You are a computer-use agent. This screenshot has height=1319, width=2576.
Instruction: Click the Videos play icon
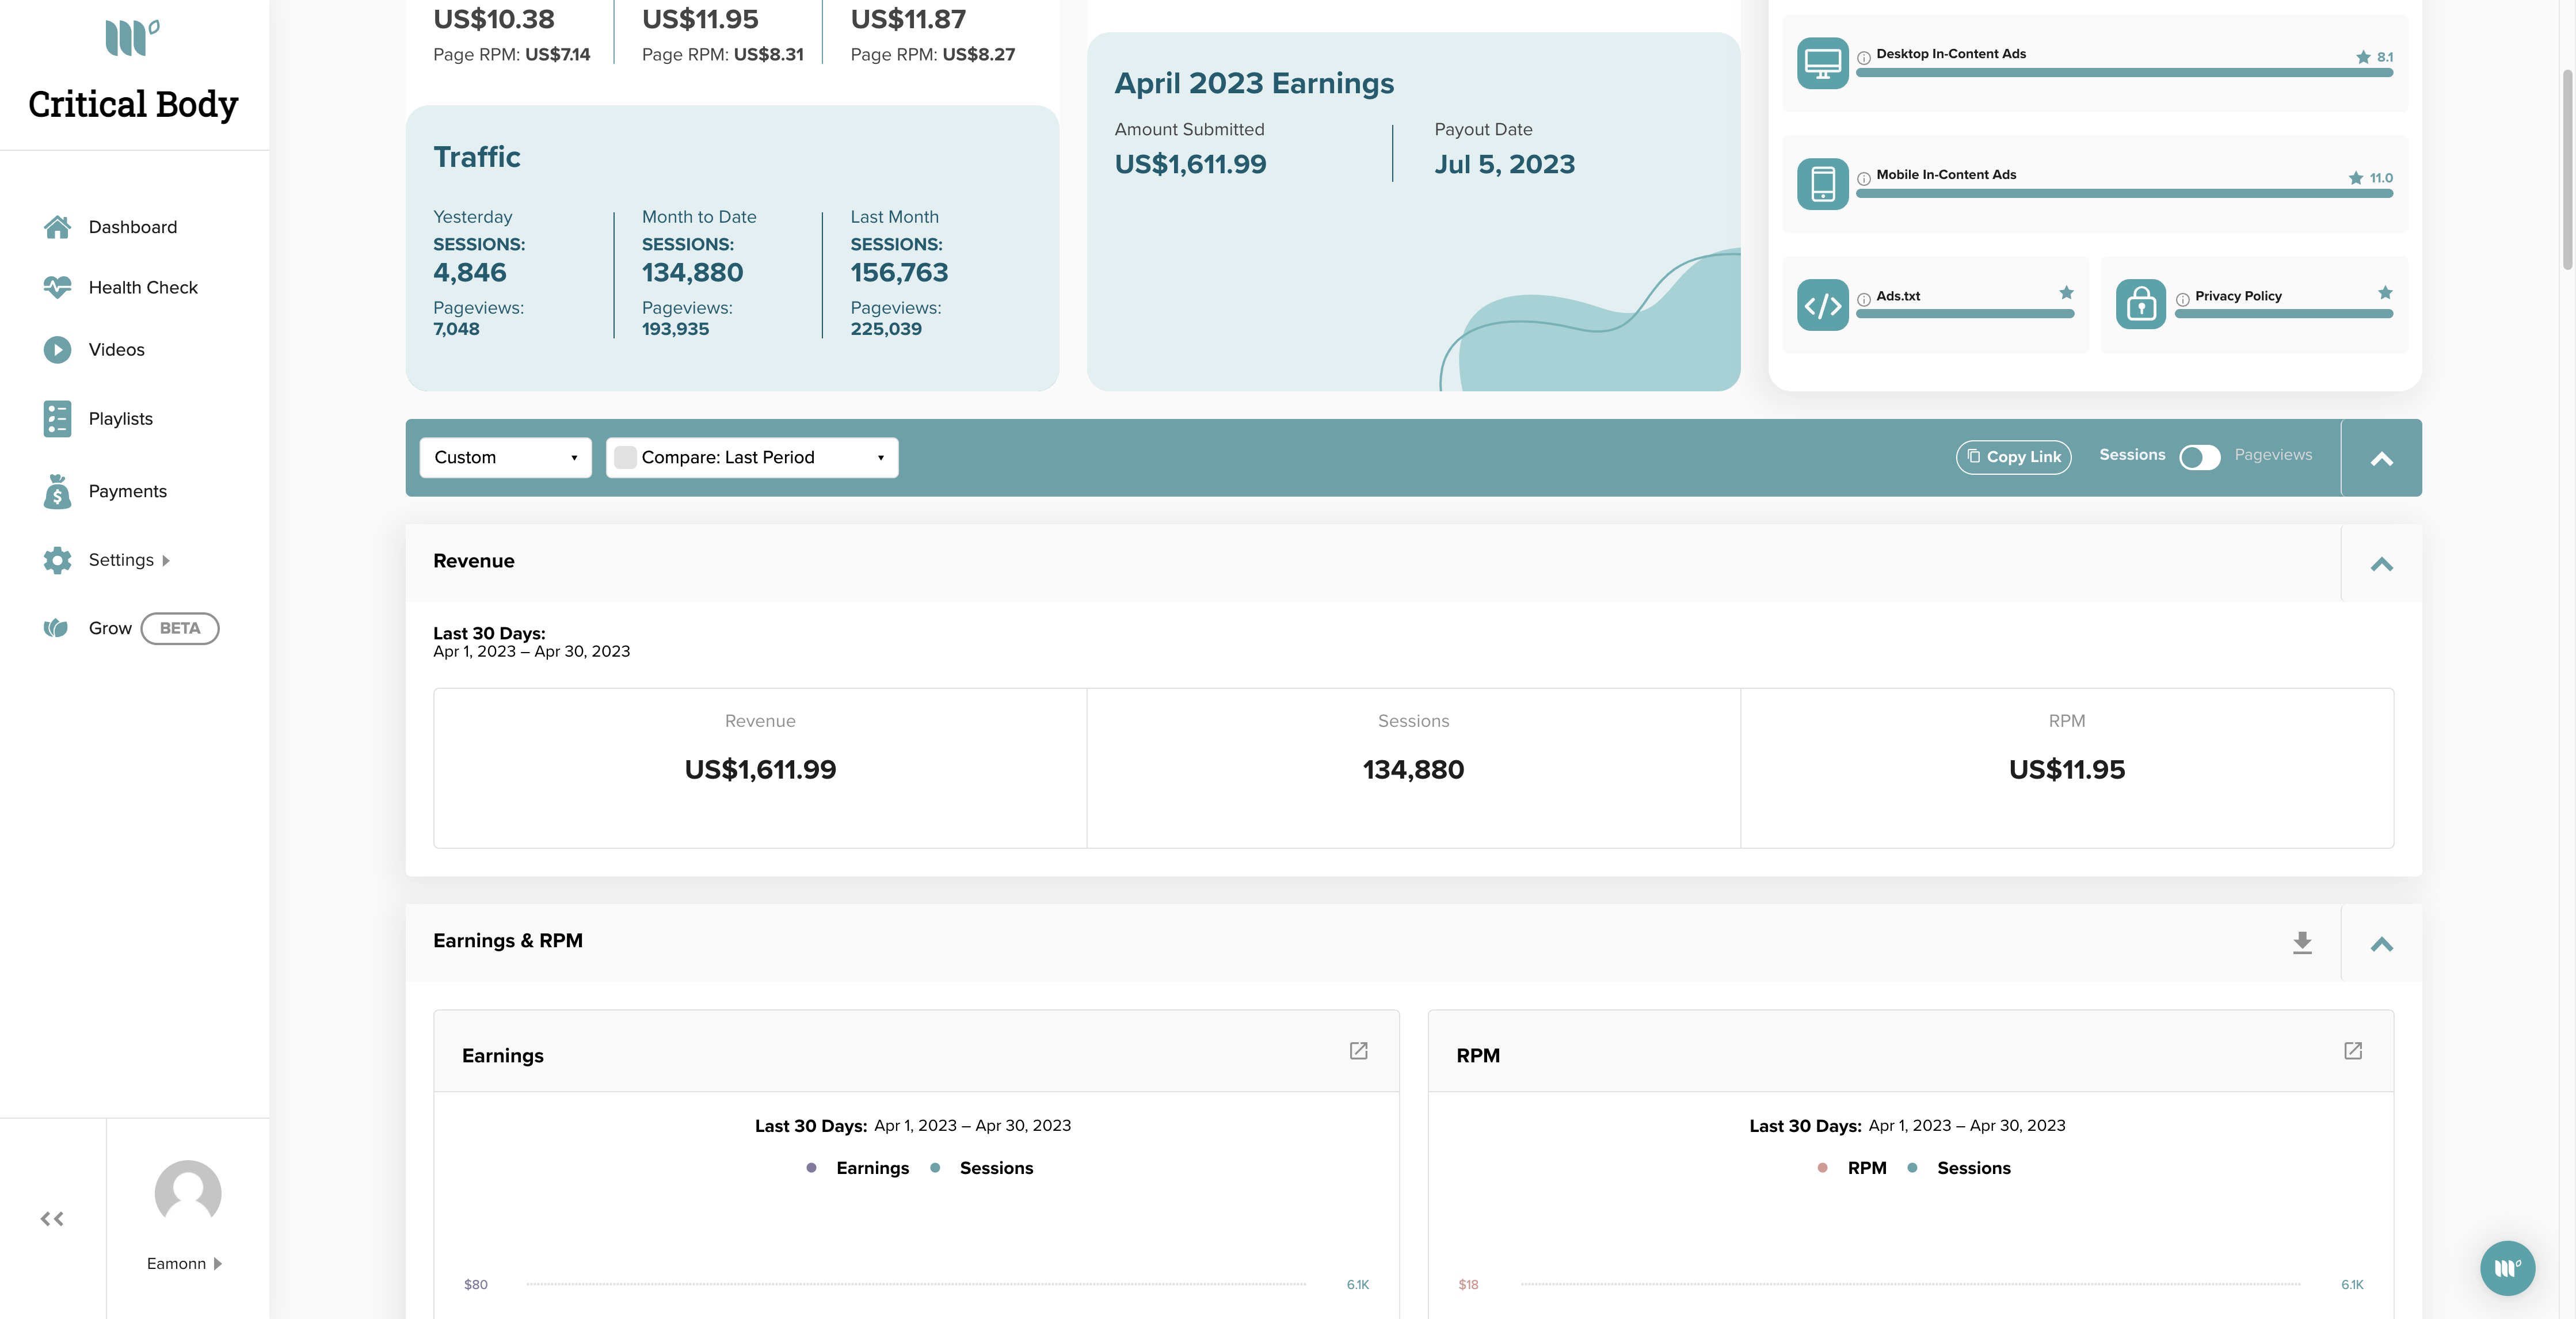58,349
